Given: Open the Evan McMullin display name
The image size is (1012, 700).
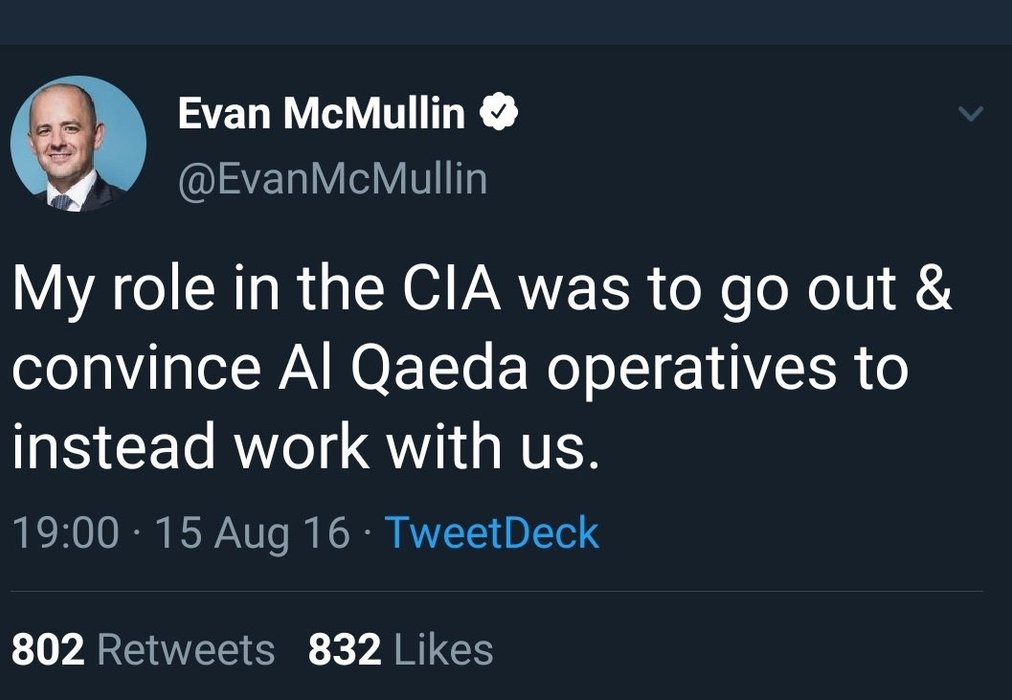Looking at the screenshot, I should pyautogui.click(x=321, y=115).
